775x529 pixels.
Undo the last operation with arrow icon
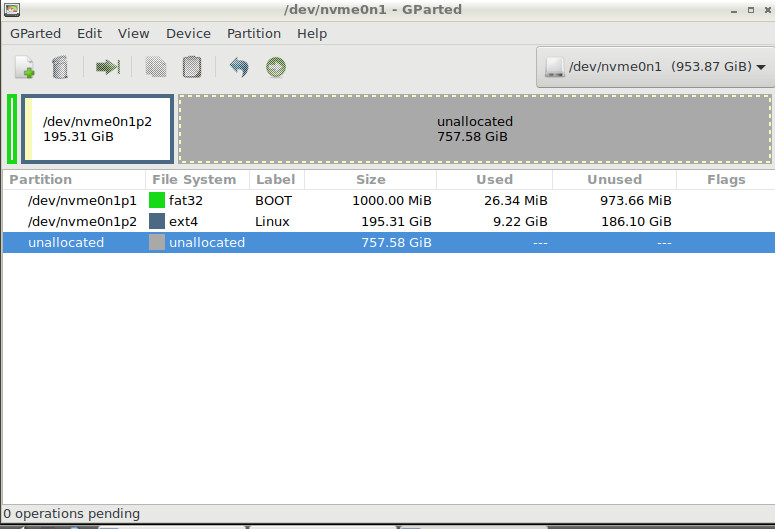click(239, 68)
